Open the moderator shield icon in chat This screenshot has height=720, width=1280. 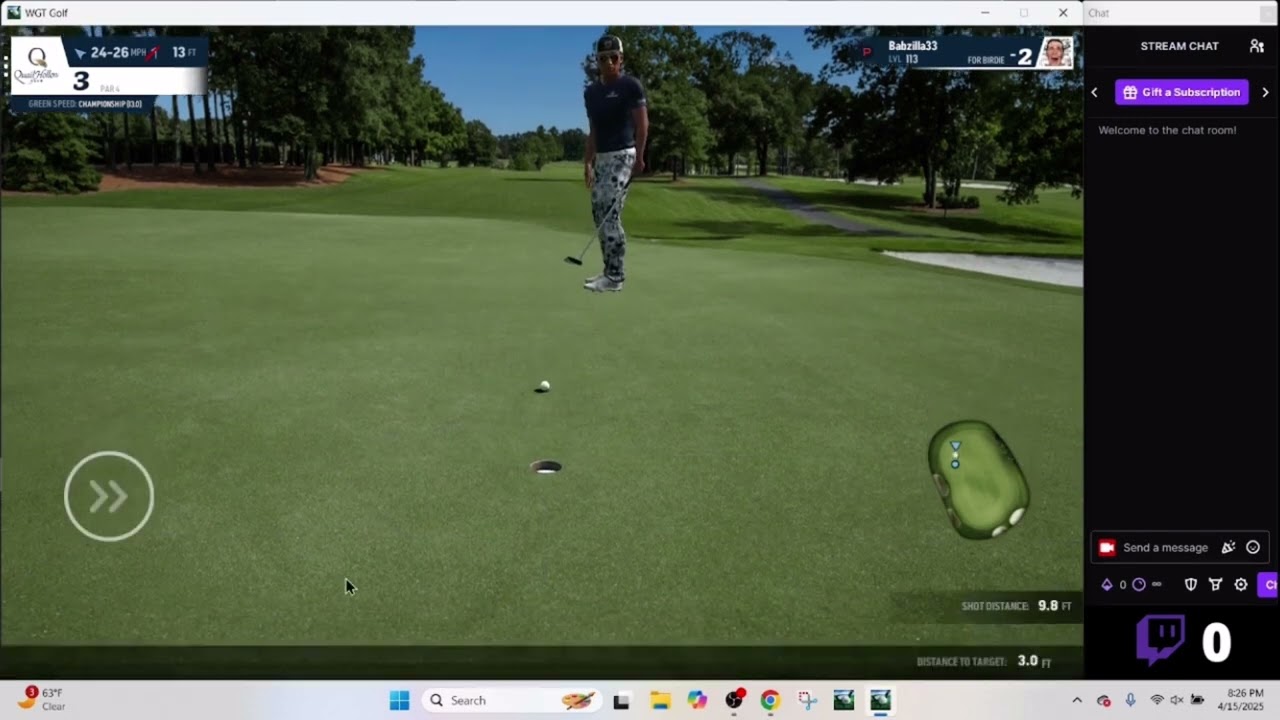(x=1191, y=585)
